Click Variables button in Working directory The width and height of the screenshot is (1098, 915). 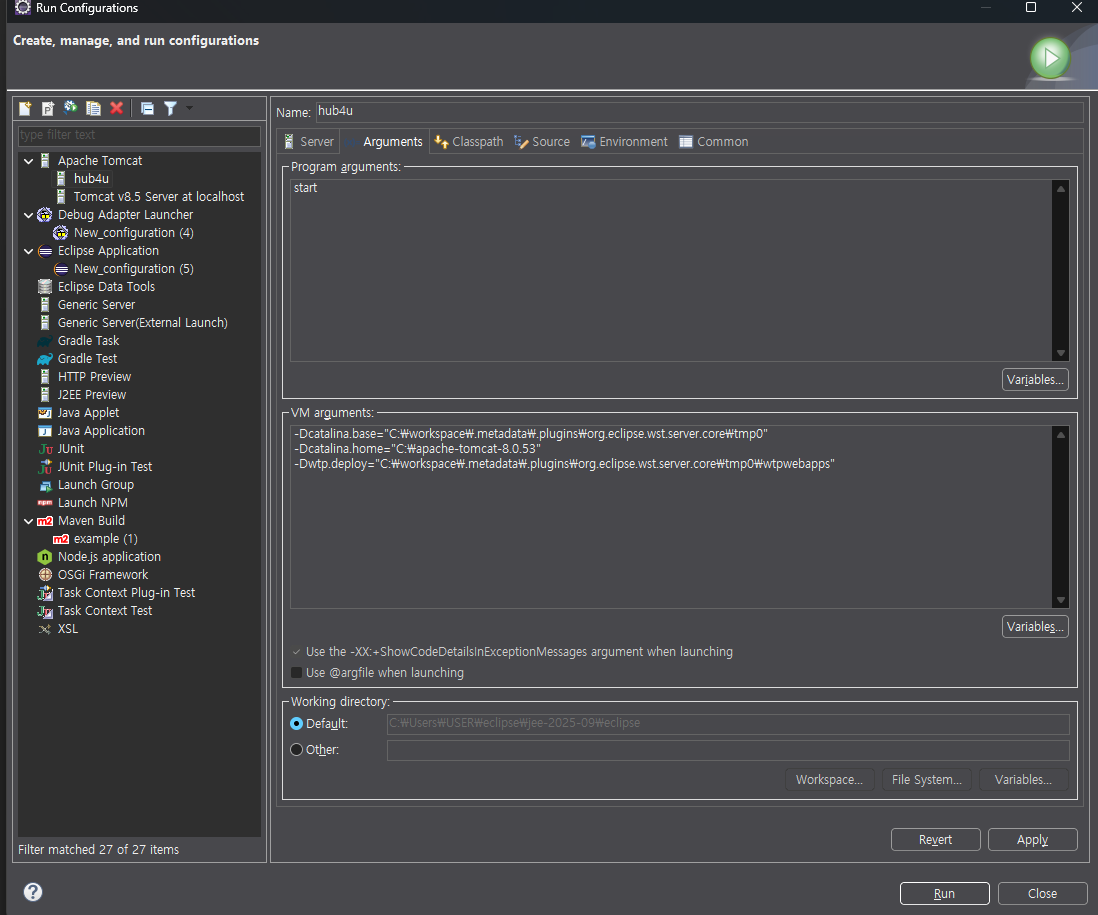click(x=1023, y=779)
